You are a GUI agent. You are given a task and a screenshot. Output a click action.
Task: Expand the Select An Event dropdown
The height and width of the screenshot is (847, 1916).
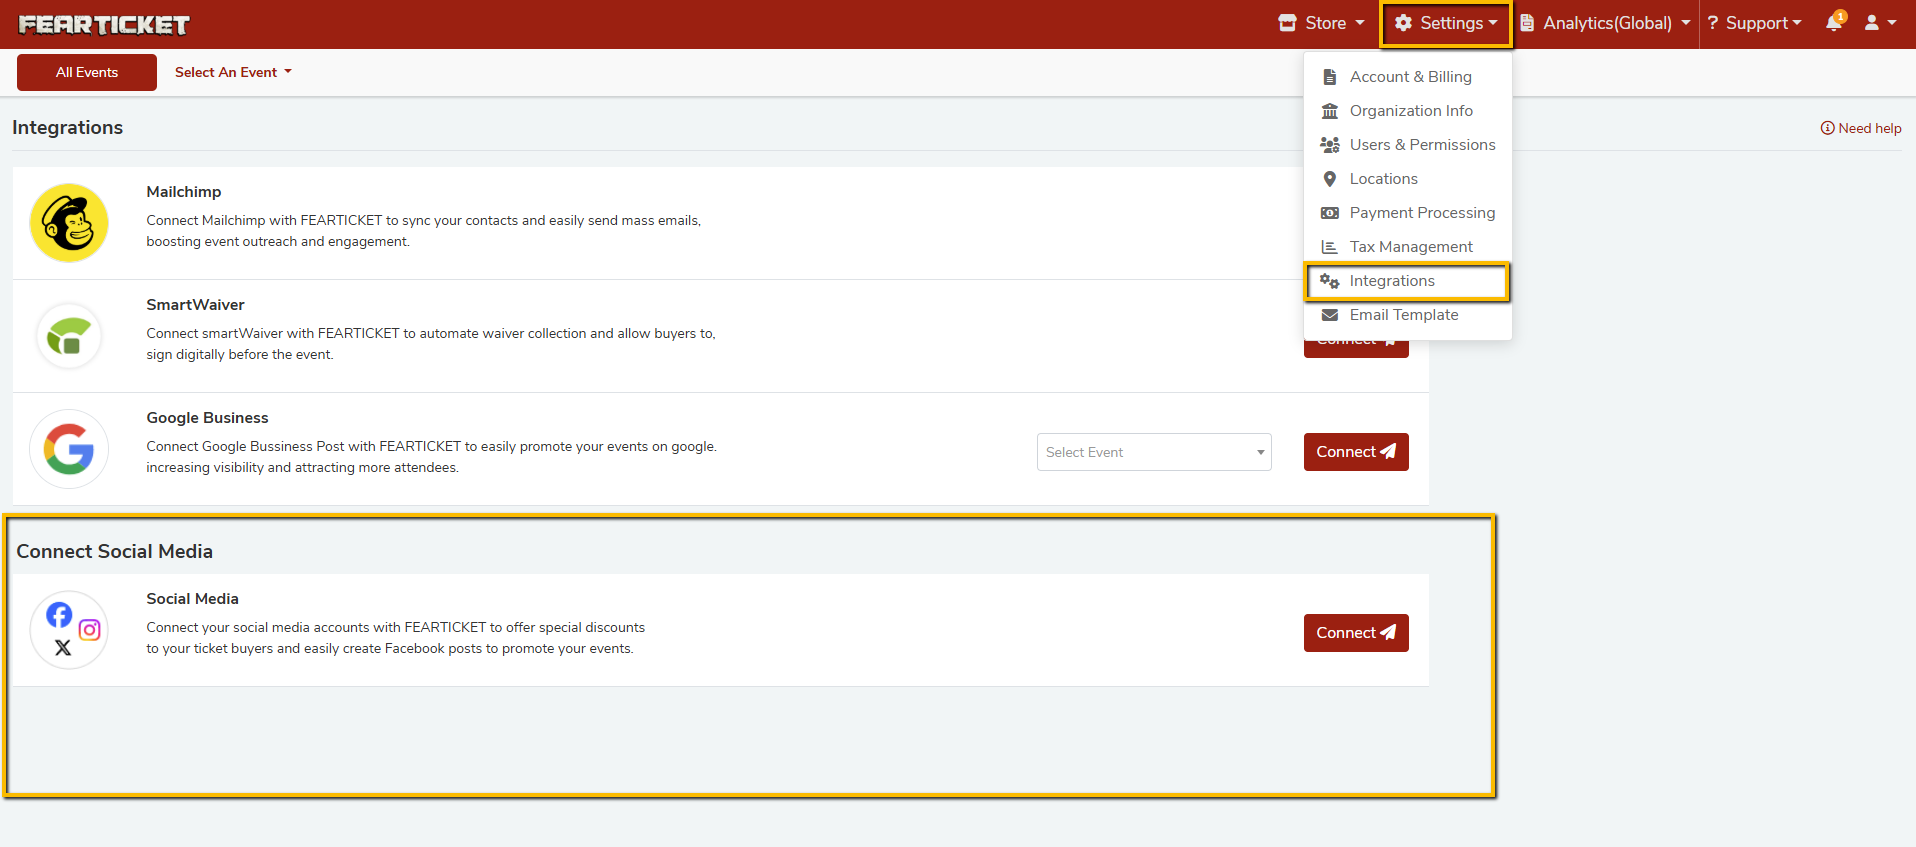[233, 72]
